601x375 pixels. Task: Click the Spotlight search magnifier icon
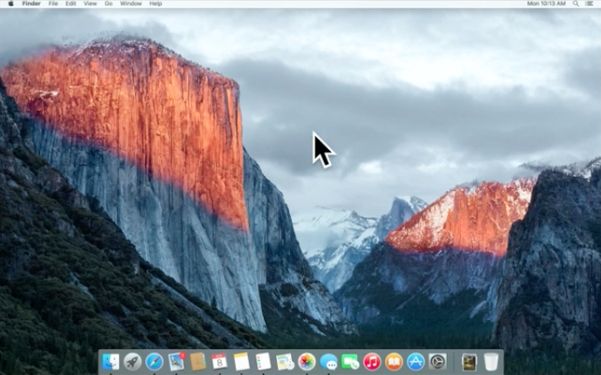(576, 3)
